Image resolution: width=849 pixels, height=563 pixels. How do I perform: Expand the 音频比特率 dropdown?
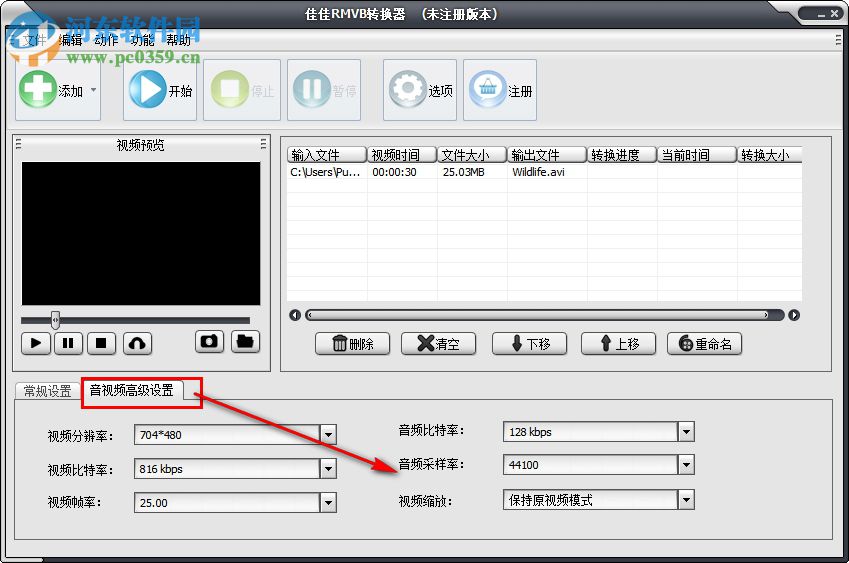(686, 431)
